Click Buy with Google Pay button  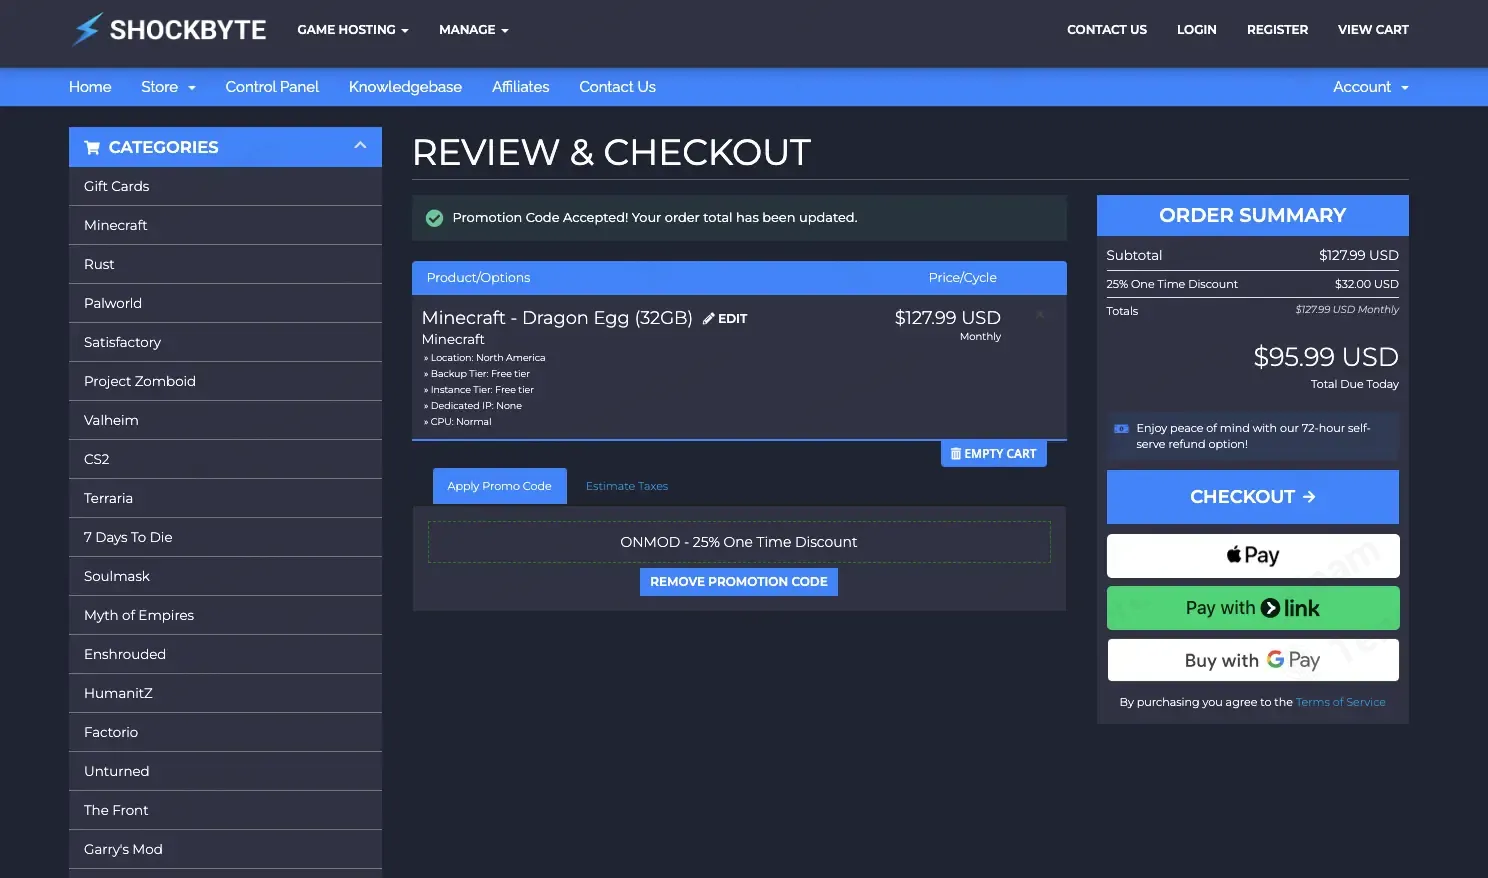point(1252,660)
